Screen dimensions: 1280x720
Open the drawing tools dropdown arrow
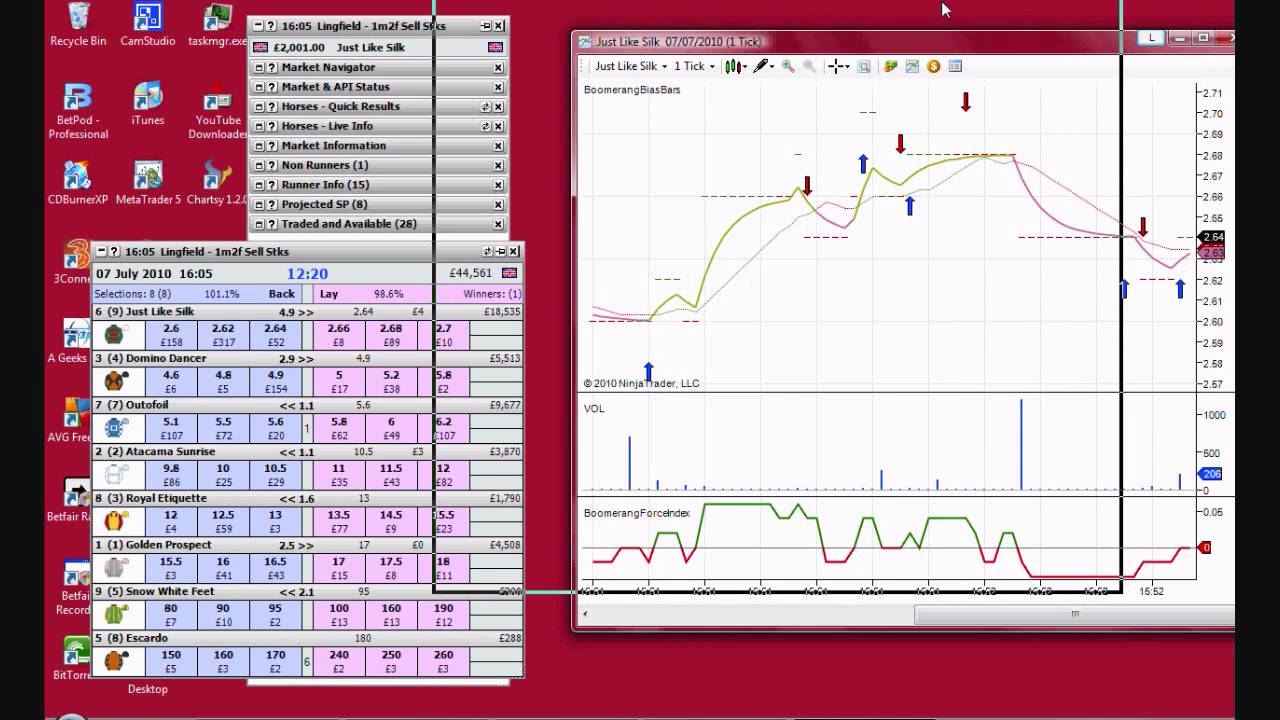pos(773,67)
